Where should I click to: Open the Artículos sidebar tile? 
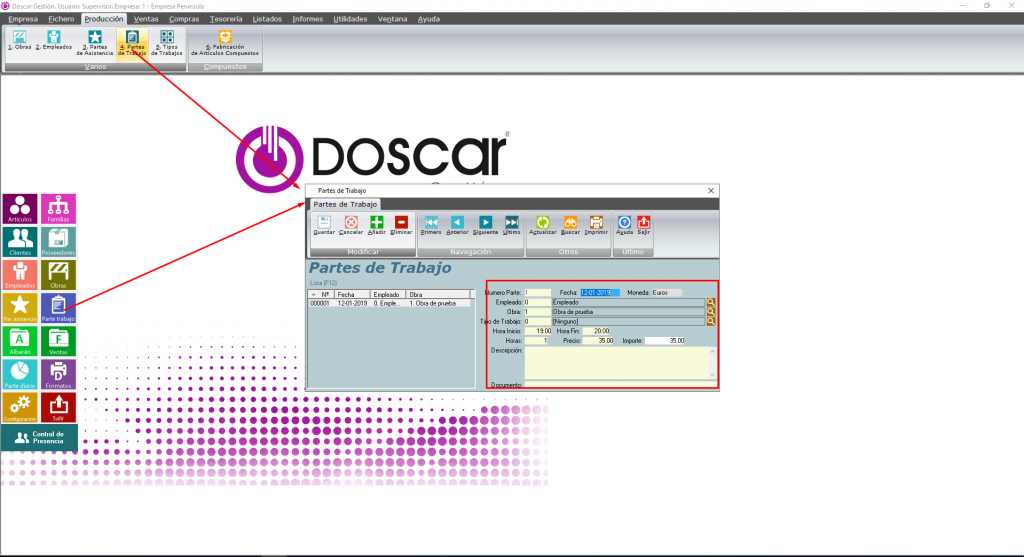click(20, 209)
